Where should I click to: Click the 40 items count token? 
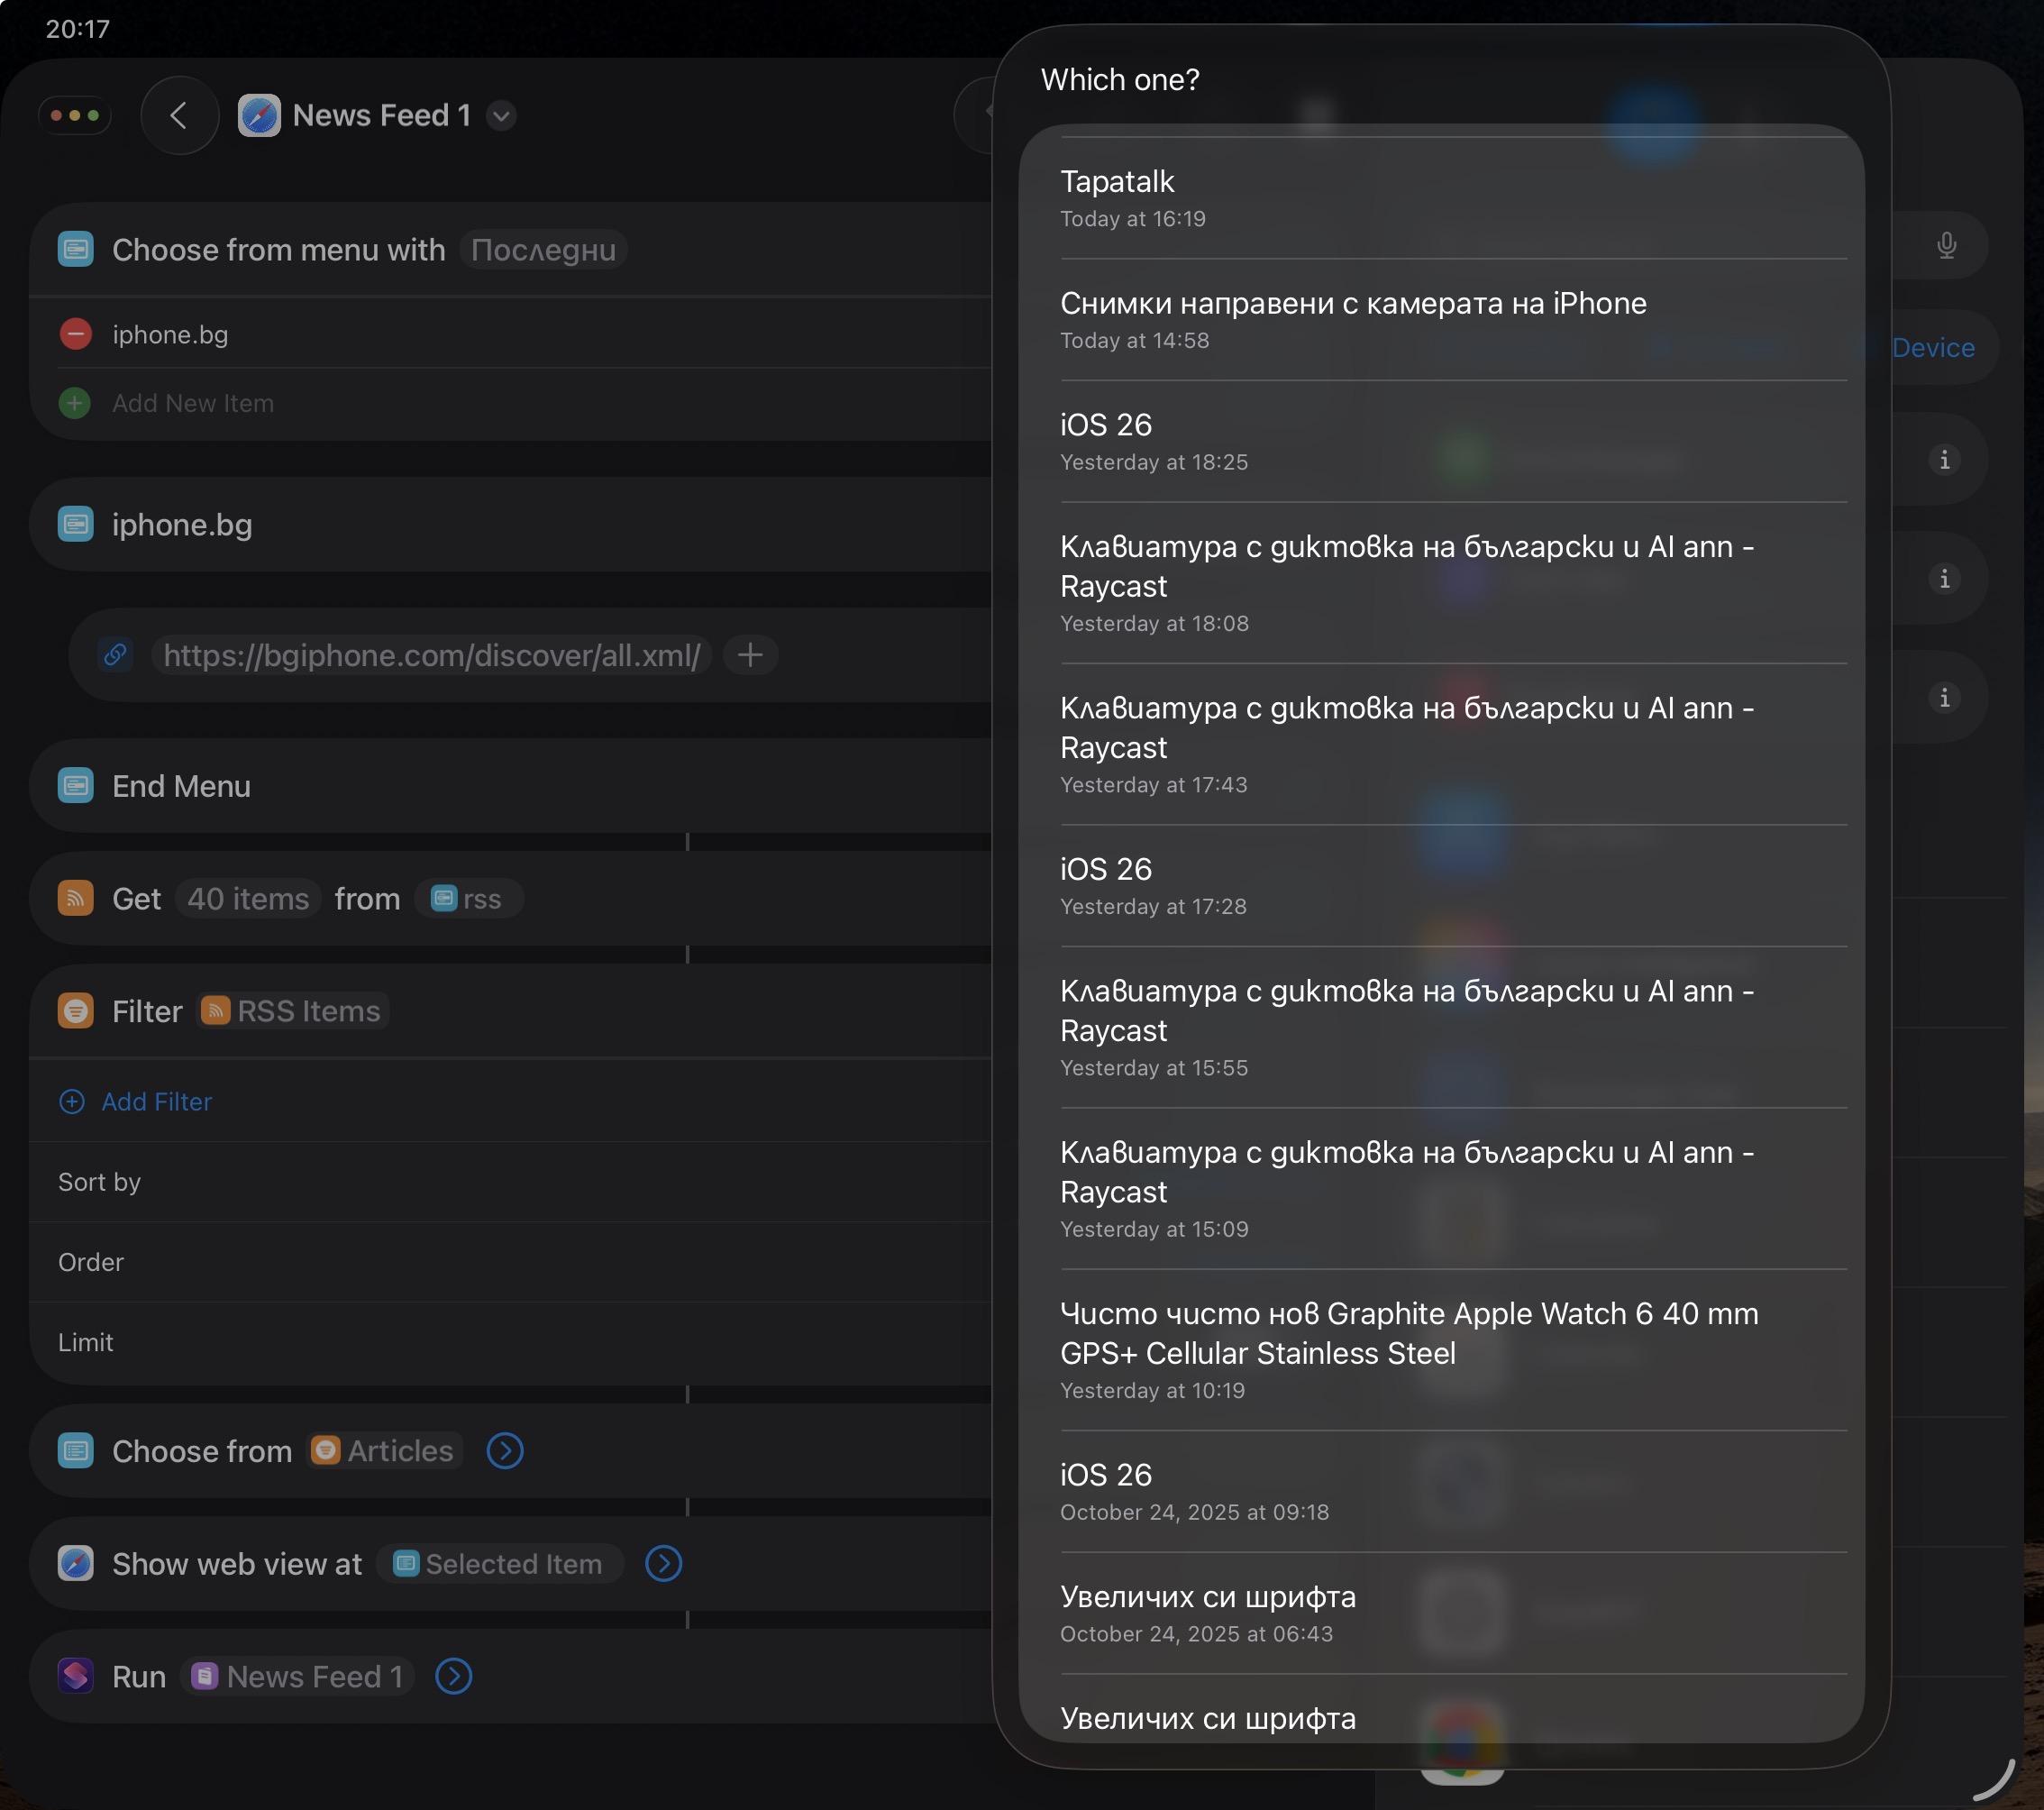coord(248,899)
